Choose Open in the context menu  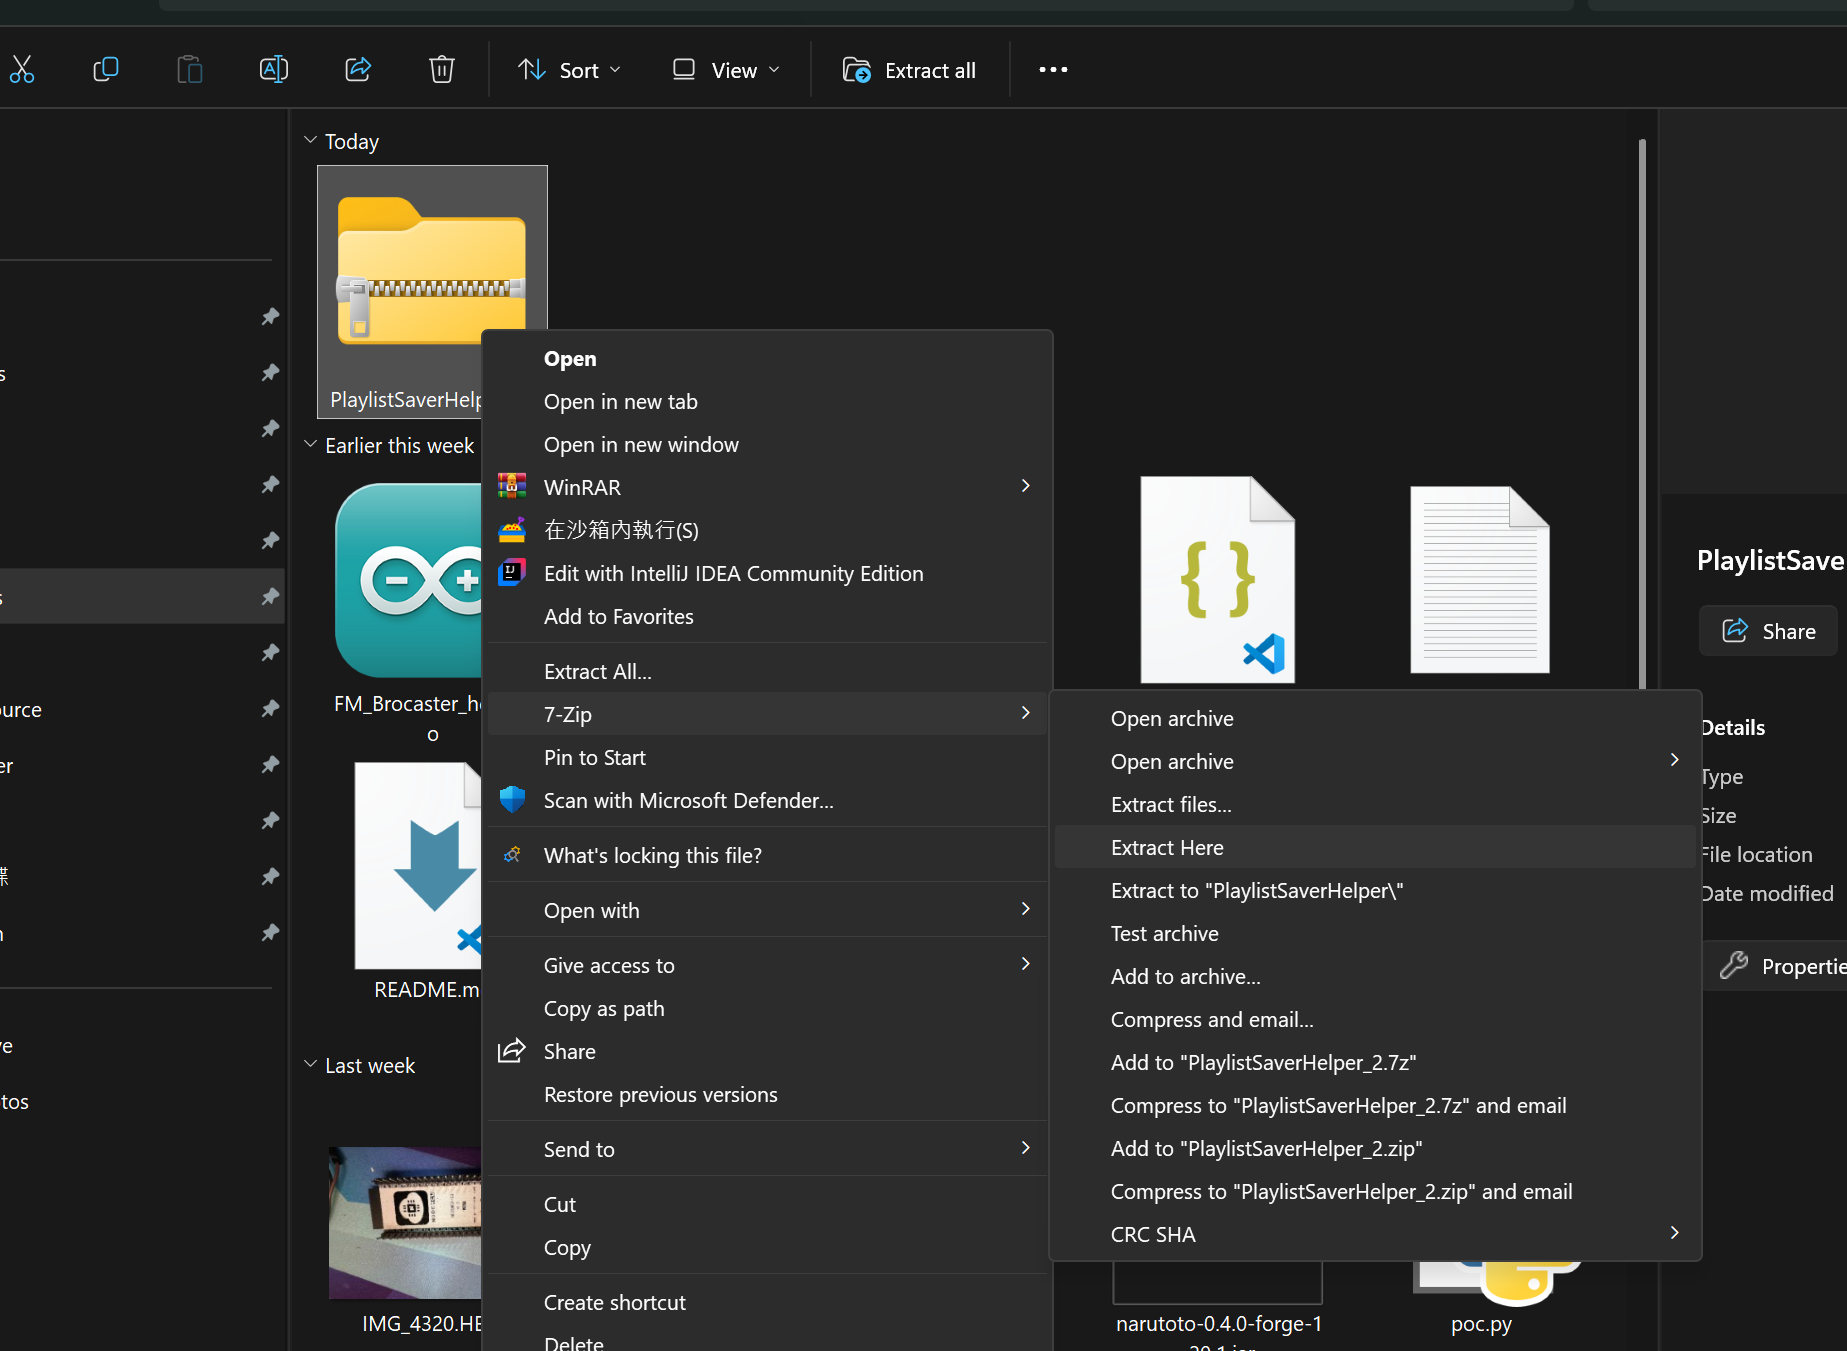766,358
